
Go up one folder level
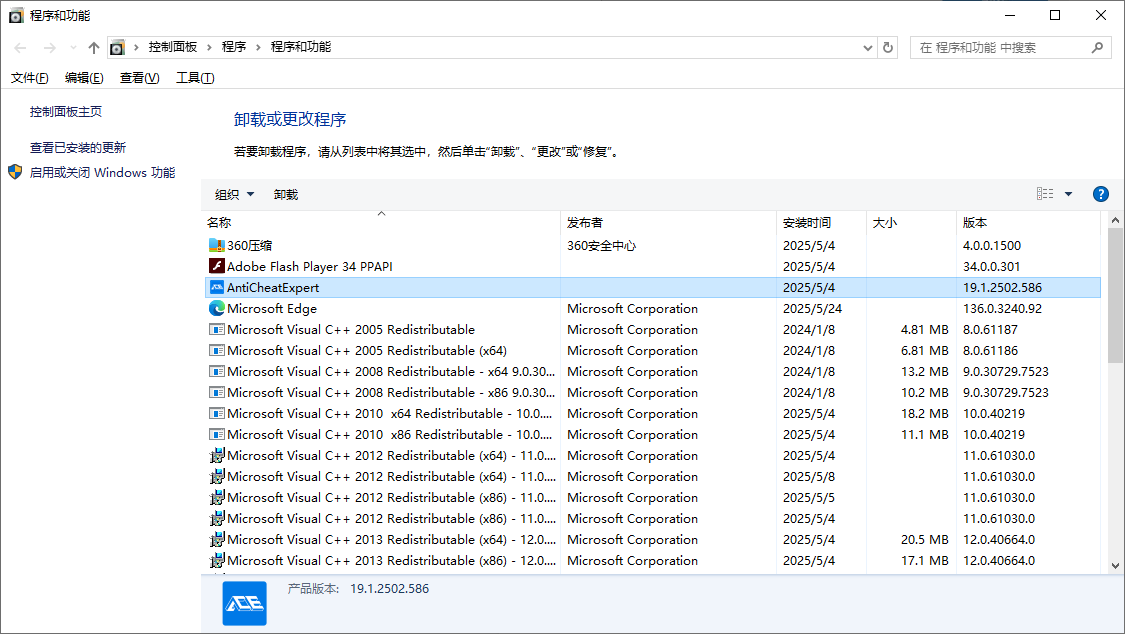[x=93, y=47]
